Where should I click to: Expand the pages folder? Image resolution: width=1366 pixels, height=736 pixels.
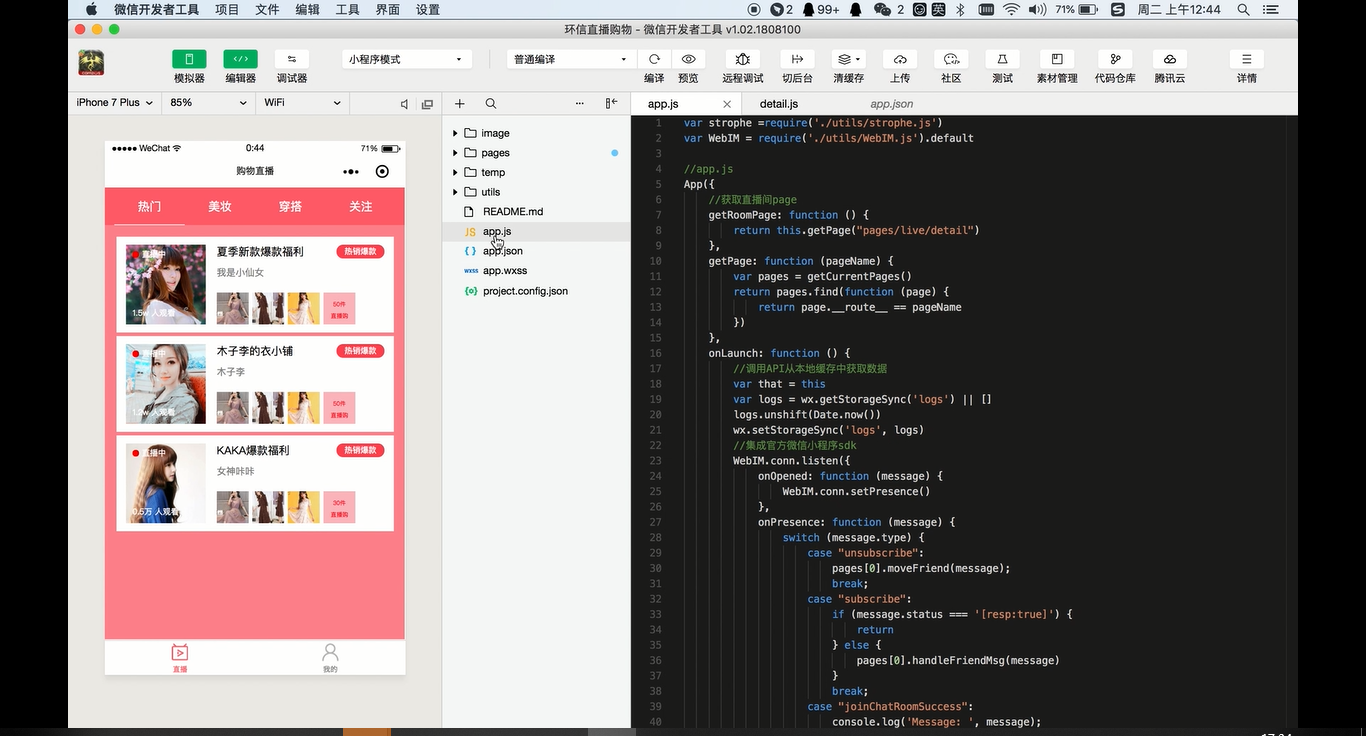(455, 153)
